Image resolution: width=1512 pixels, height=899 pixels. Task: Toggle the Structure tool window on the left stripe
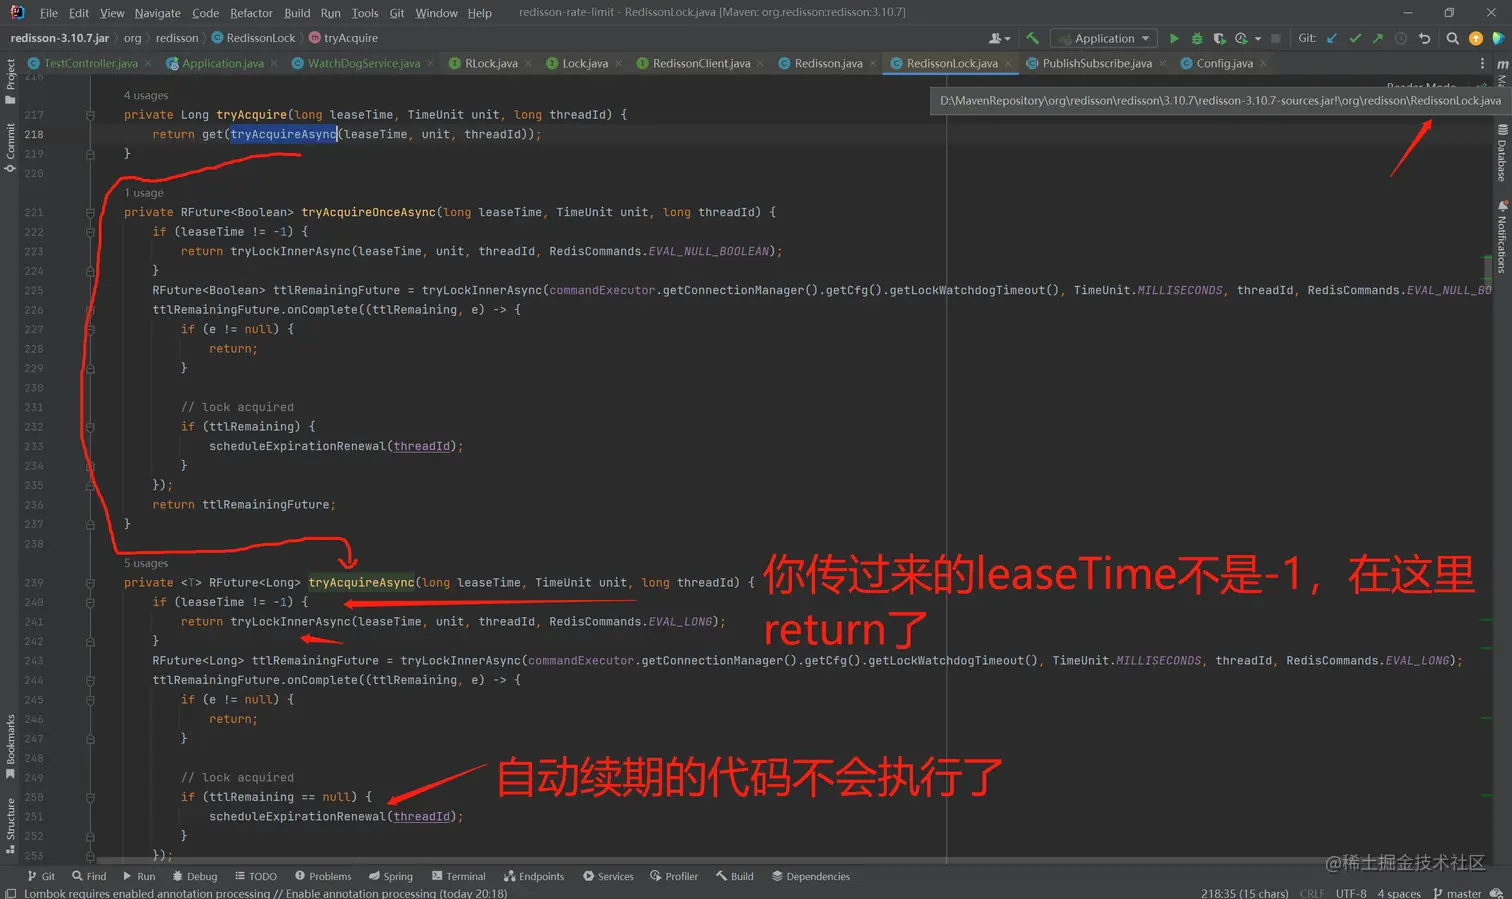pos(10,826)
